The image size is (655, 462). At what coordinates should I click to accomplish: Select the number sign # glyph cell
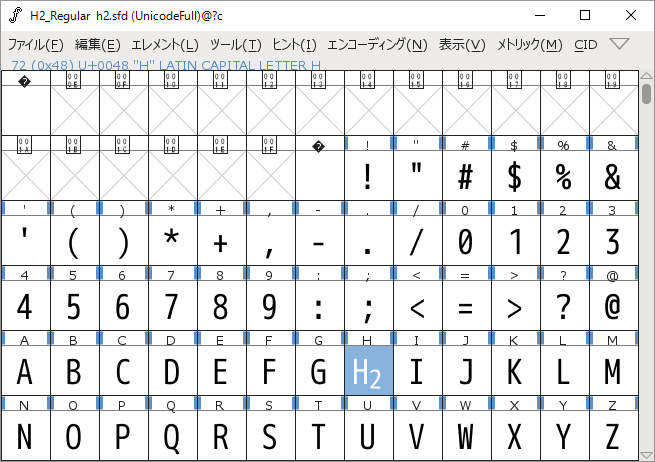(x=467, y=175)
